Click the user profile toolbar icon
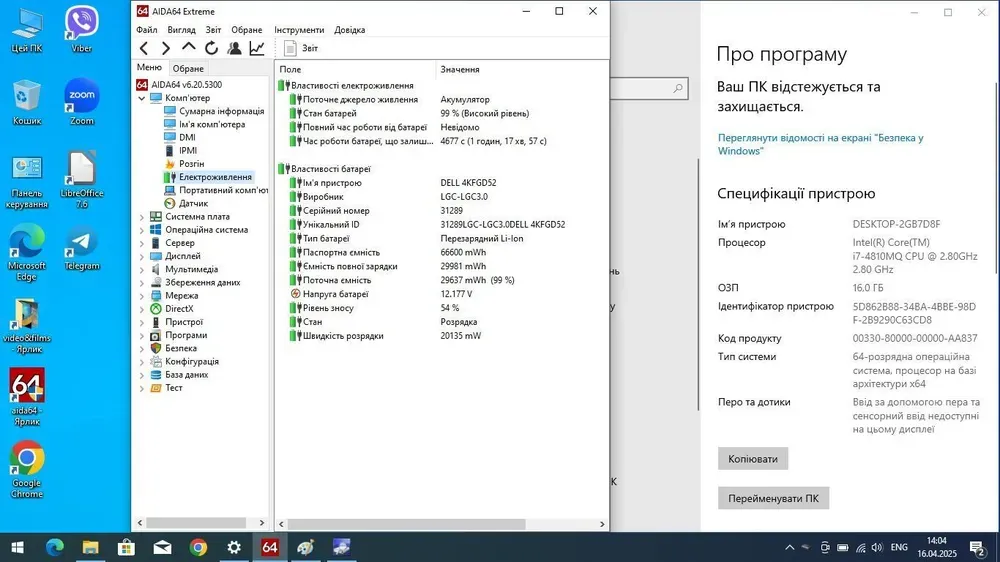The width and height of the screenshot is (1000, 562). point(234,48)
